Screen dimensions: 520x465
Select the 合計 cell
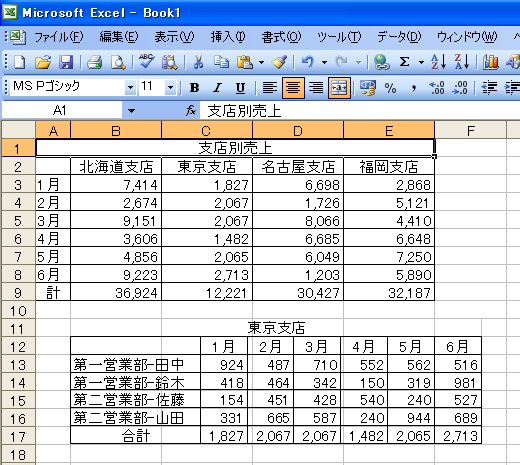[135, 436]
